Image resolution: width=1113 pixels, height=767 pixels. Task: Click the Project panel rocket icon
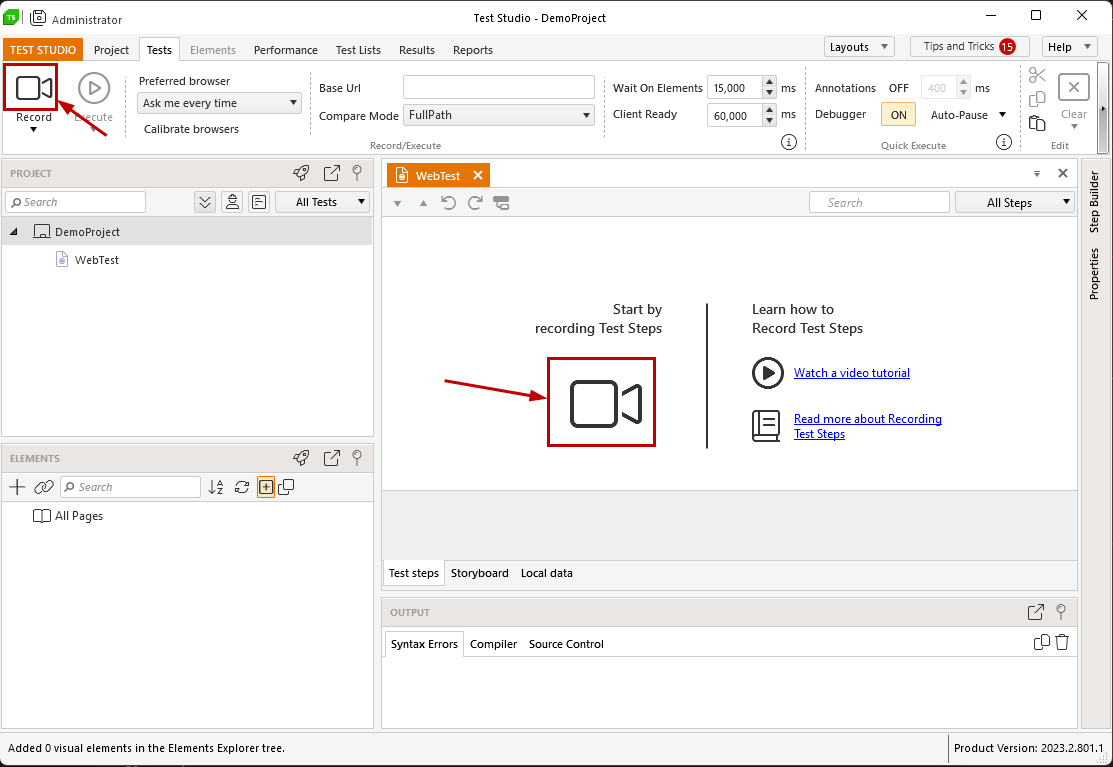[x=301, y=172]
